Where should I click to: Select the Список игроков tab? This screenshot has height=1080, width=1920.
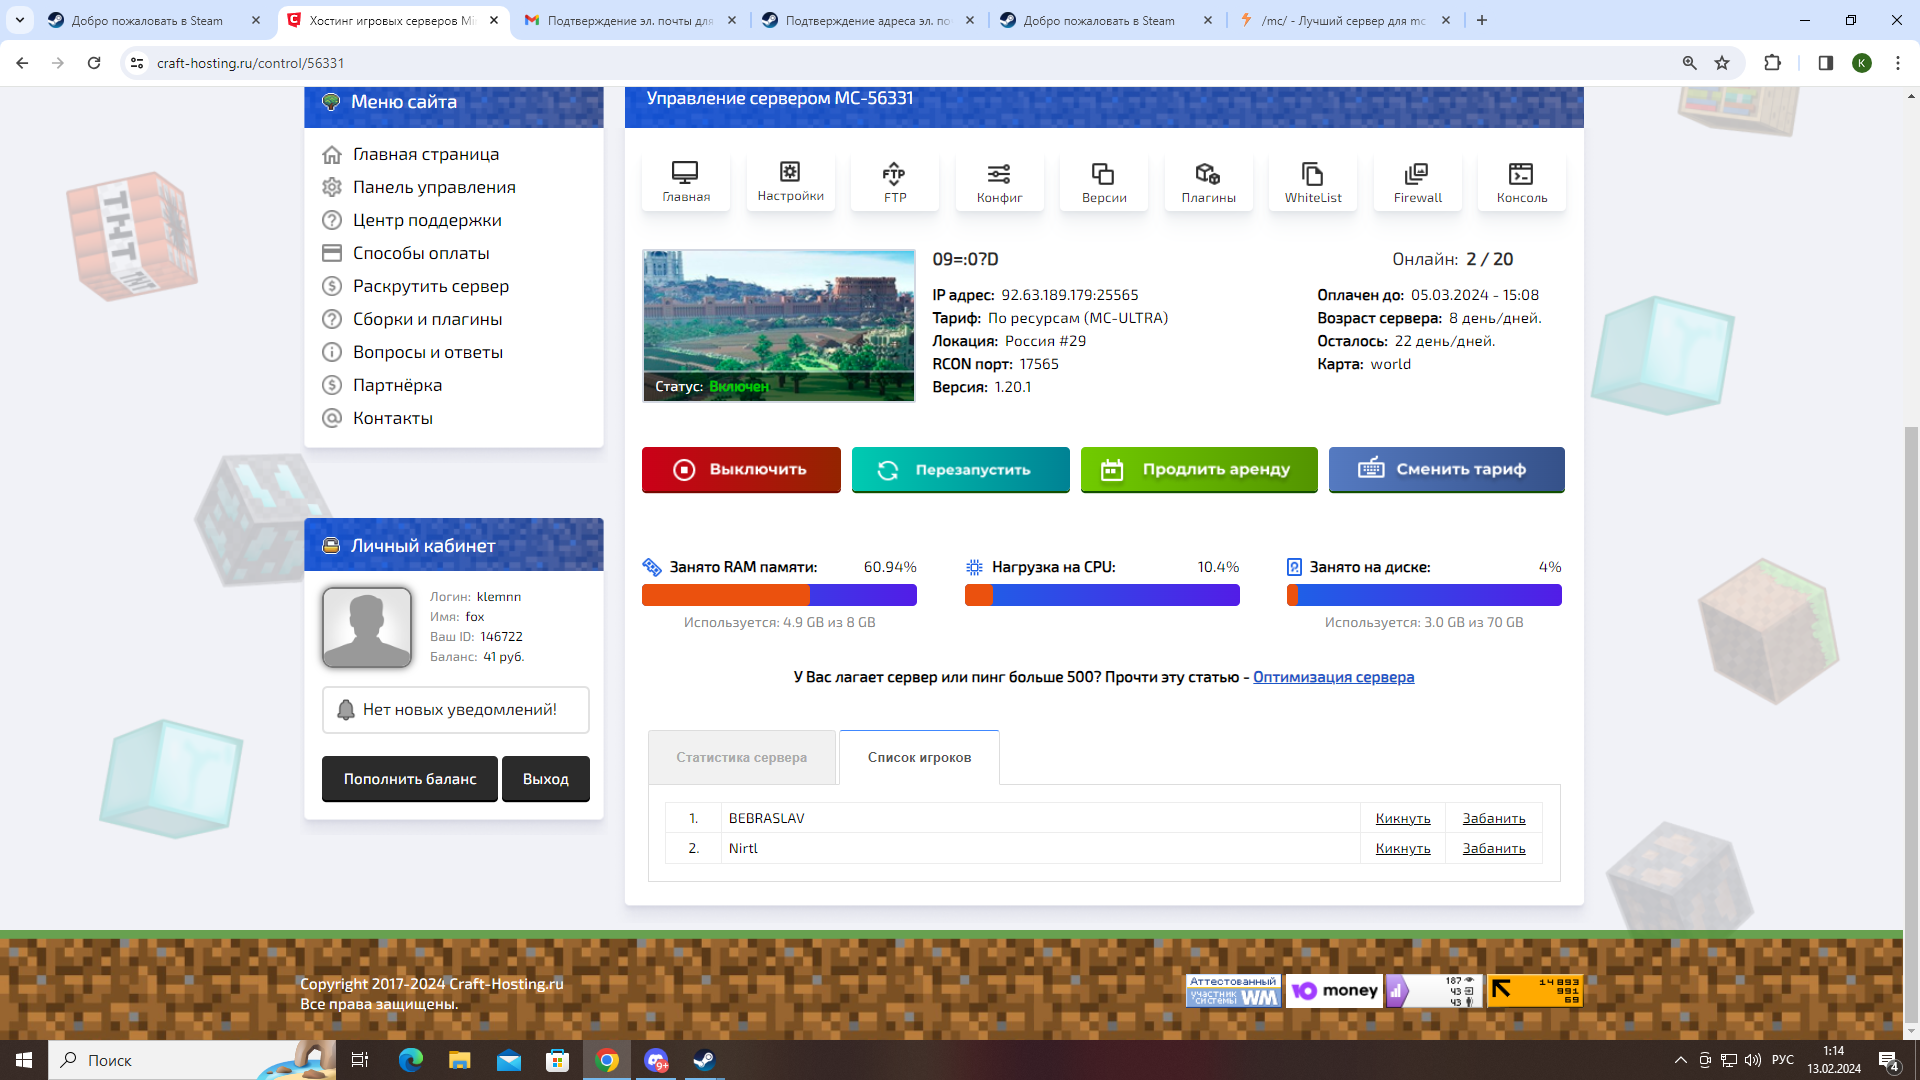[x=919, y=757]
